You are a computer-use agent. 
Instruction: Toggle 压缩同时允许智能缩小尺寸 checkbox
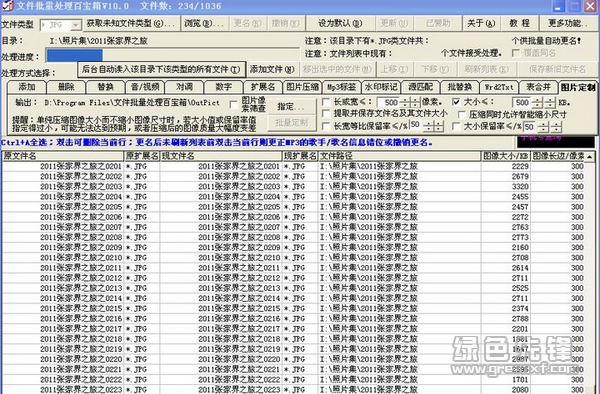tap(461, 114)
